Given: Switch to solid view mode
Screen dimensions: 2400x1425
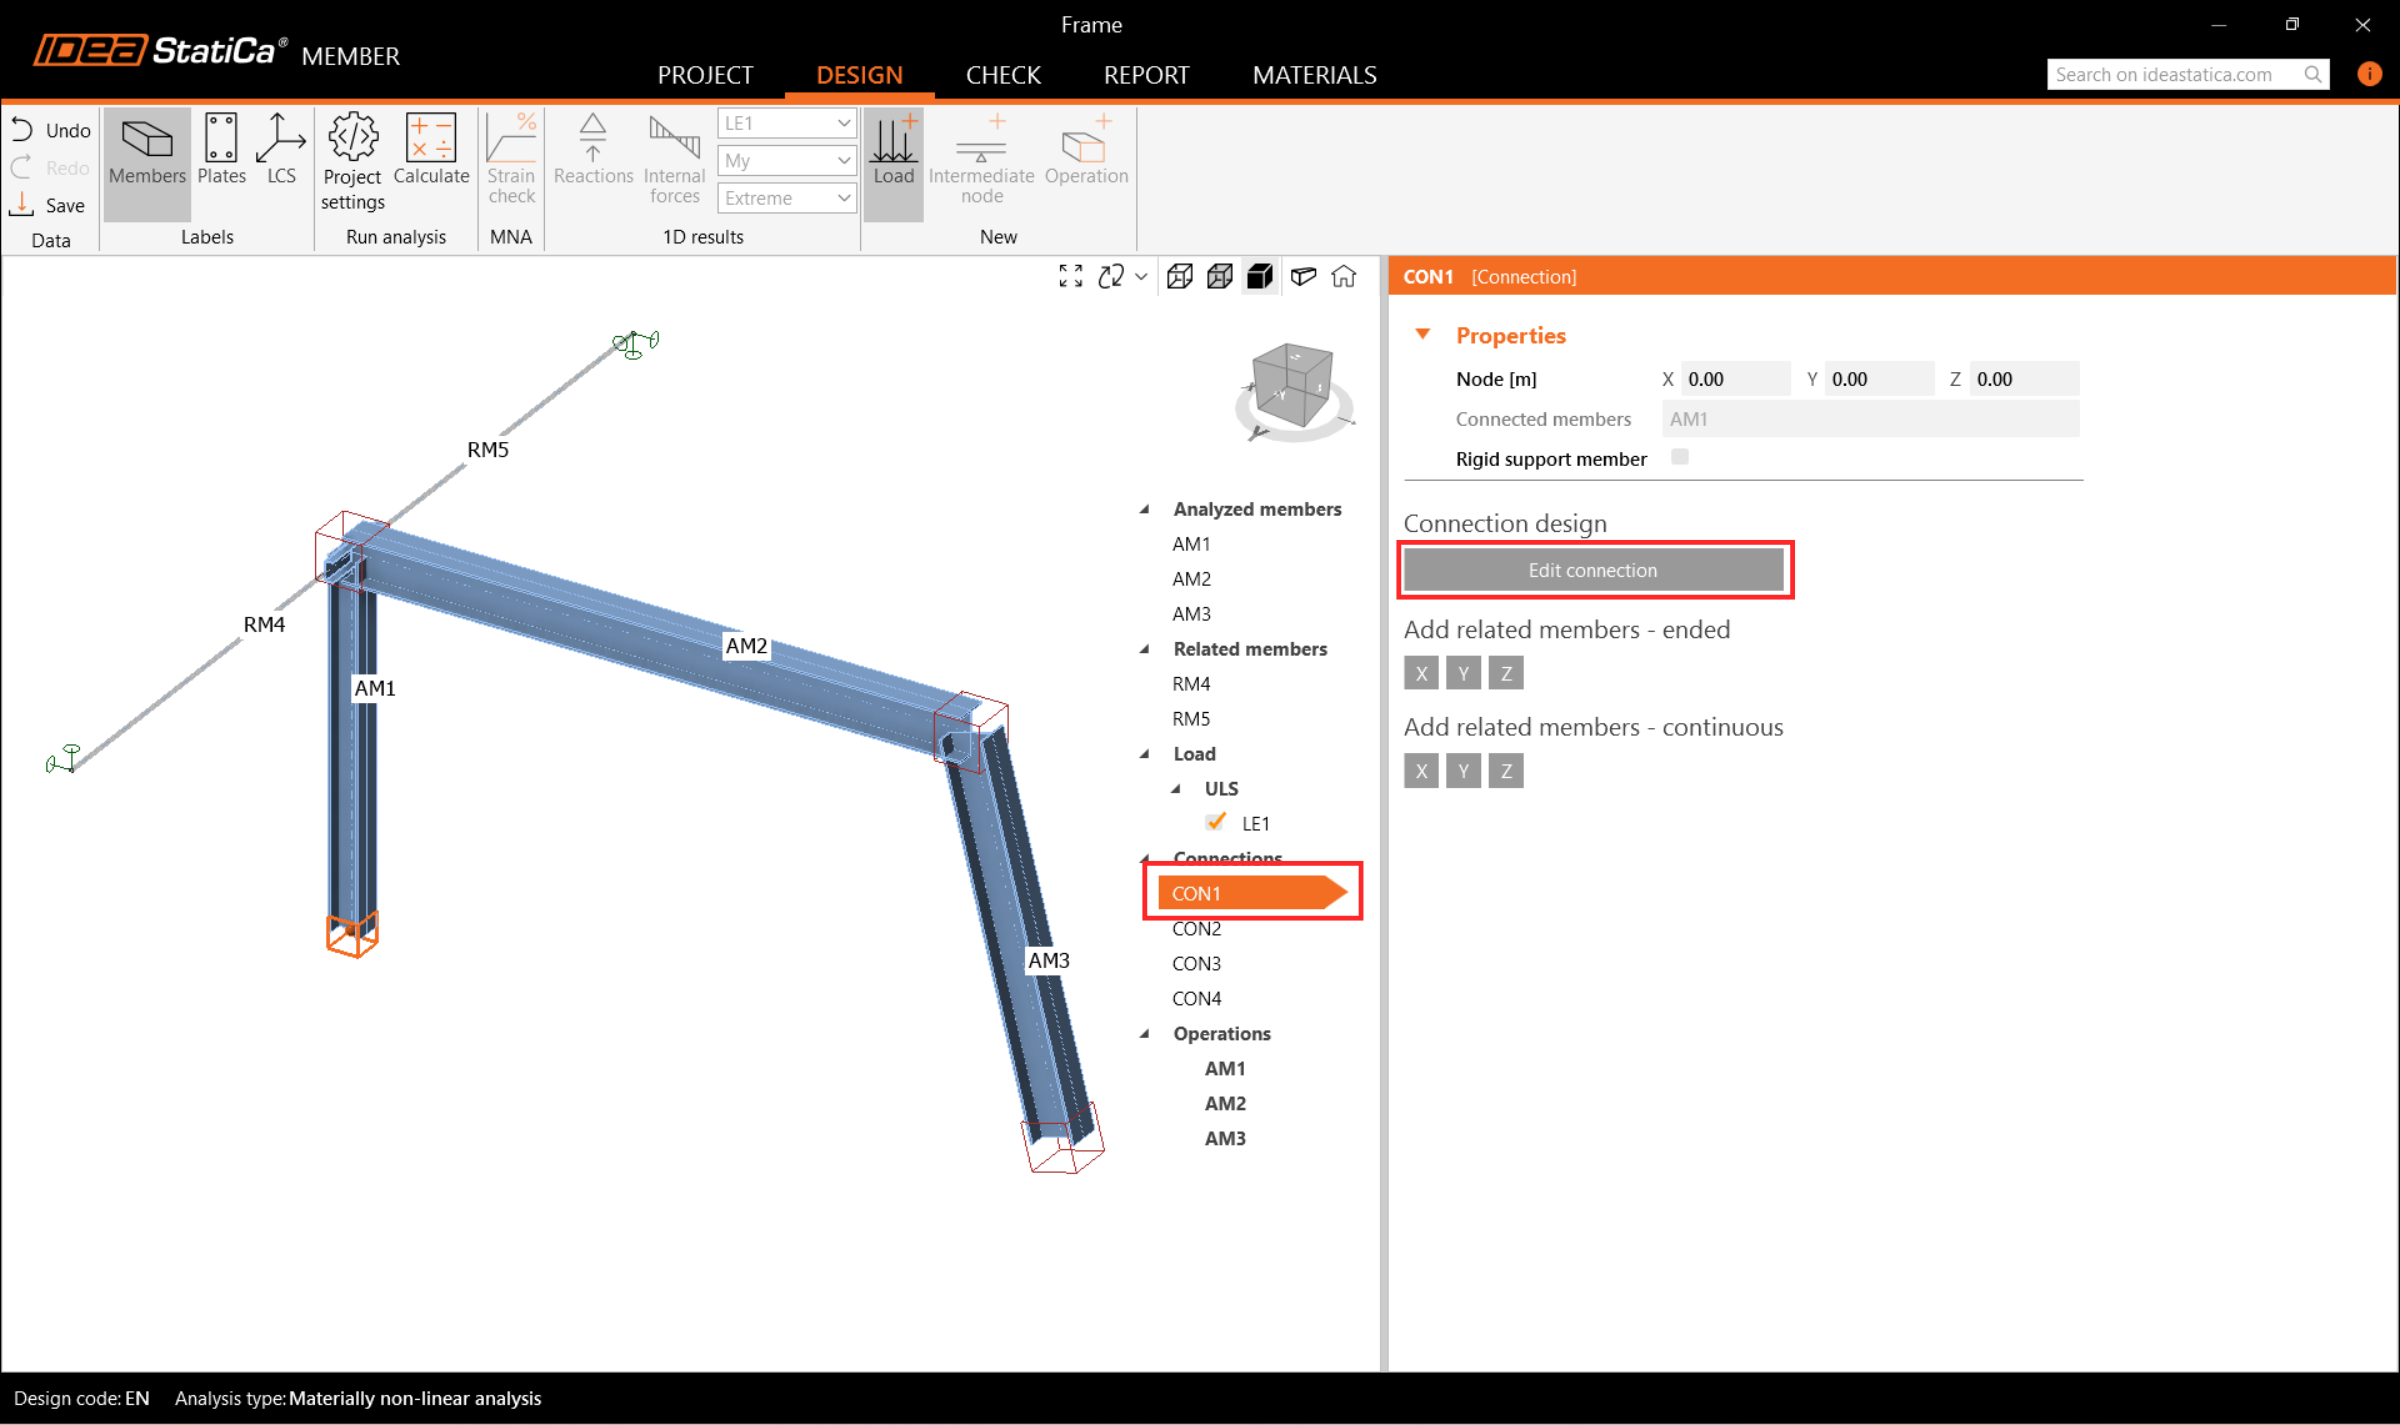Looking at the screenshot, I should point(1260,276).
